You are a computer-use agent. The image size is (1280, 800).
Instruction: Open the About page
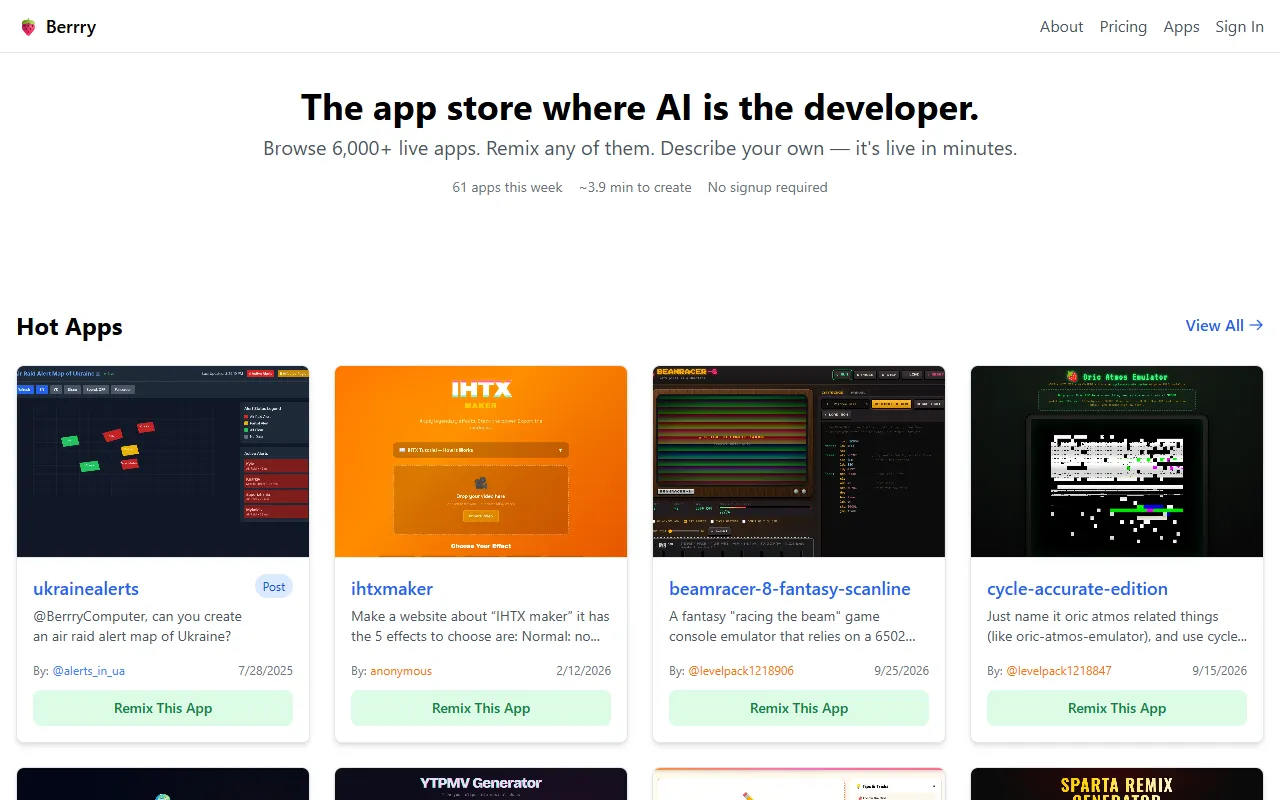pos(1061,27)
